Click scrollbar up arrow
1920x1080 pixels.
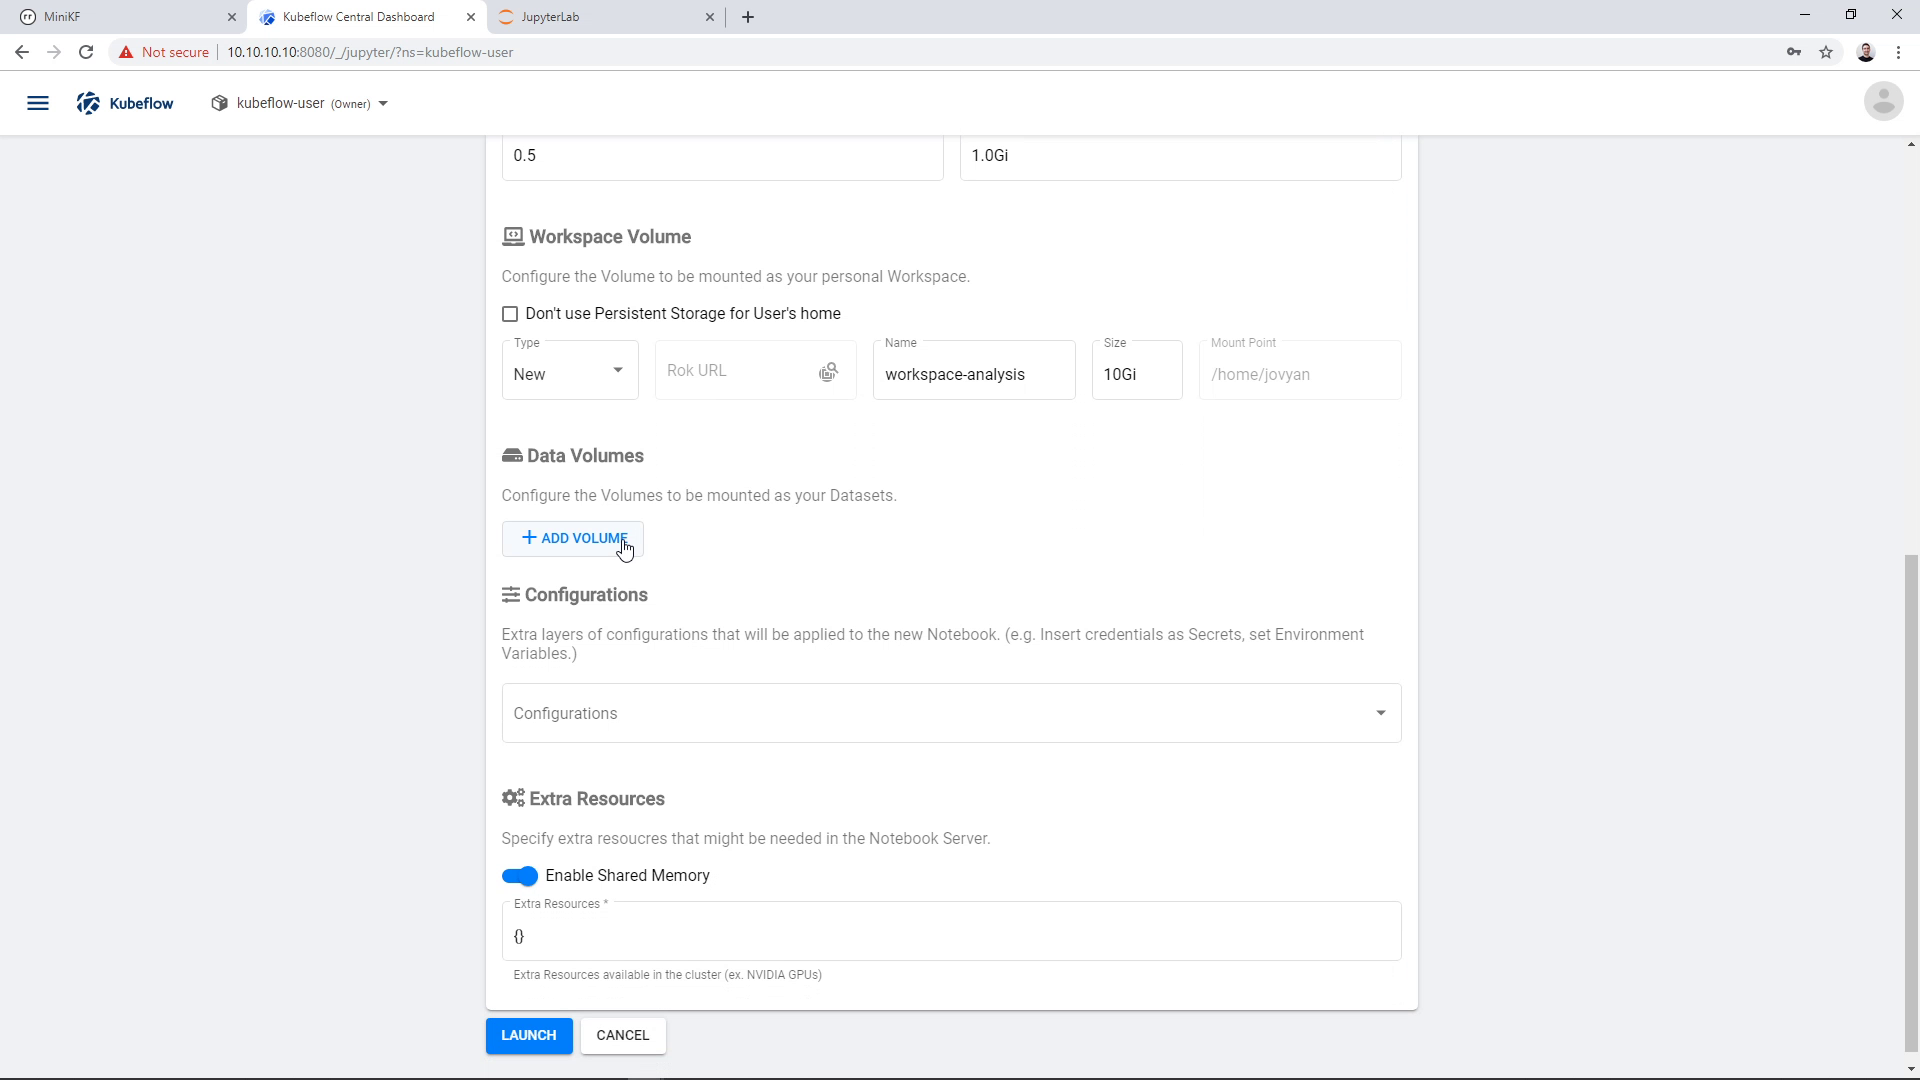click(1911, 144)
